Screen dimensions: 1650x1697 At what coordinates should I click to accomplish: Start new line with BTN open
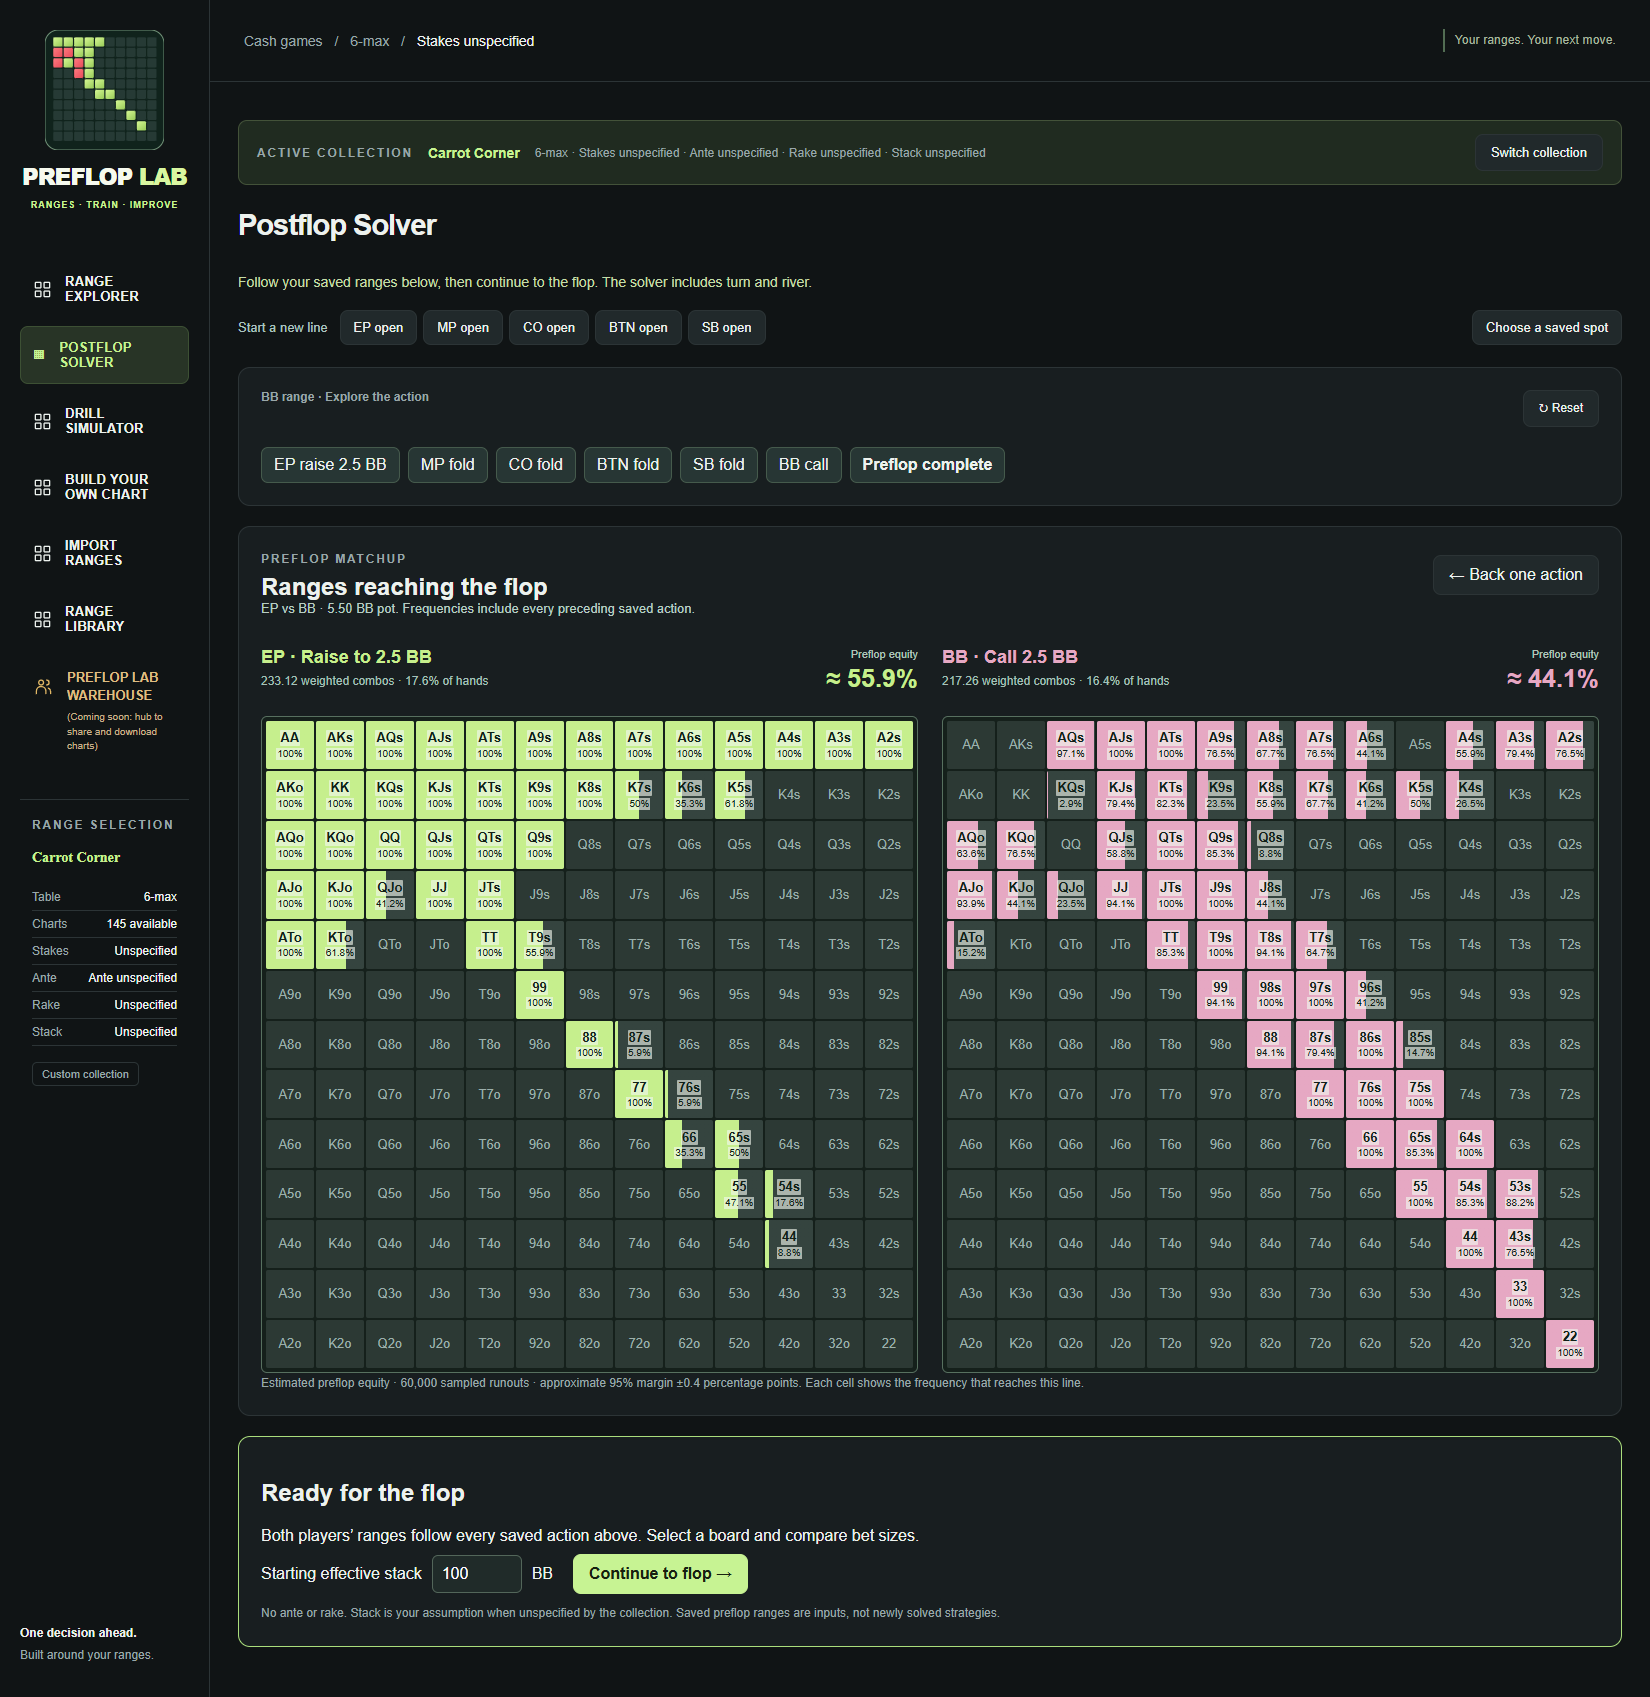click(x=638, y=328)
